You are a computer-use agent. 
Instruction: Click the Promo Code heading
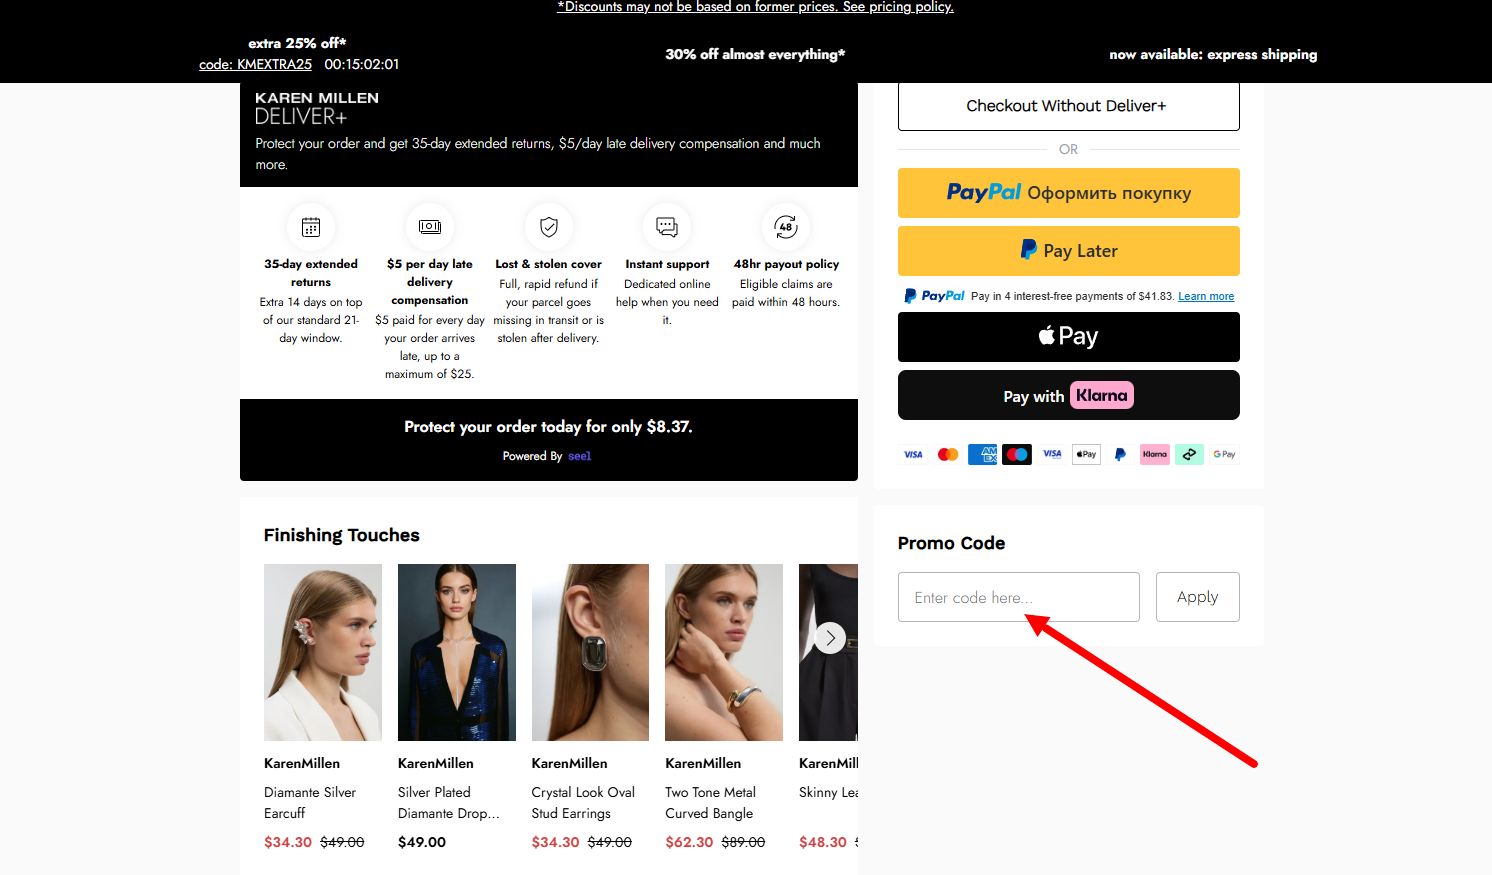951,543
